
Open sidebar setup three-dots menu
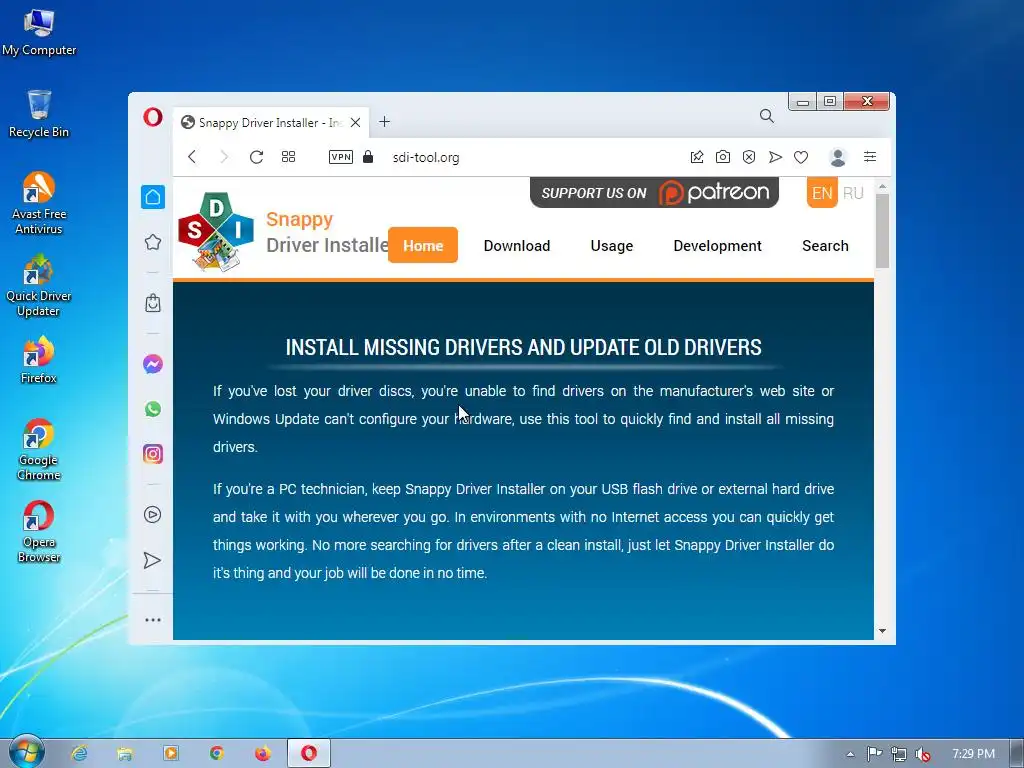point(153,620)
